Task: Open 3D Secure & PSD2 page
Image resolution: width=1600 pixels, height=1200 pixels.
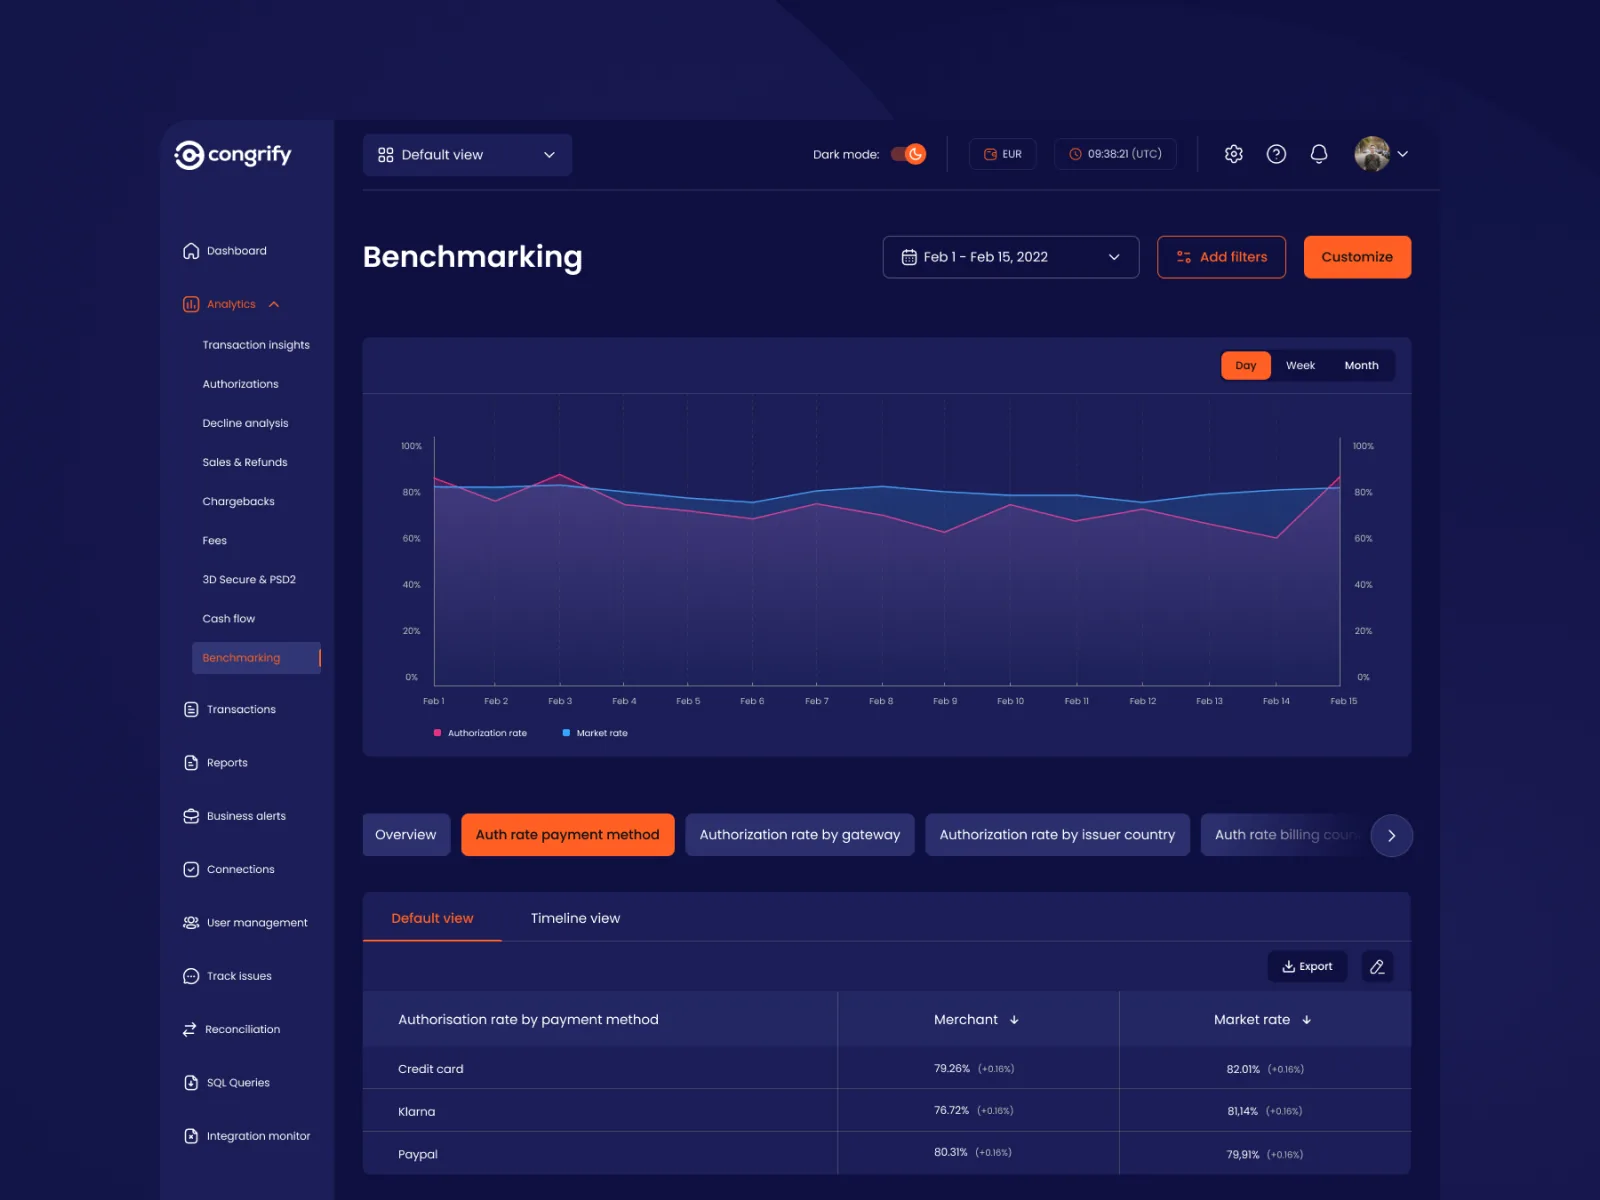Action: pyautogui.click(x=249, y=579)
